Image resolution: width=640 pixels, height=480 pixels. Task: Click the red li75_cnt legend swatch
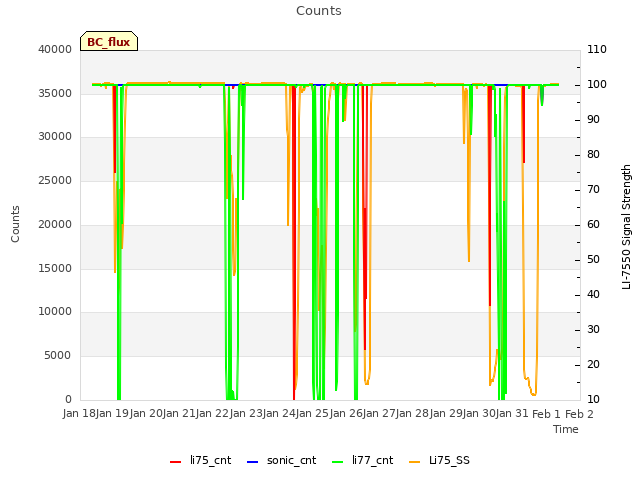click(176, 462)
